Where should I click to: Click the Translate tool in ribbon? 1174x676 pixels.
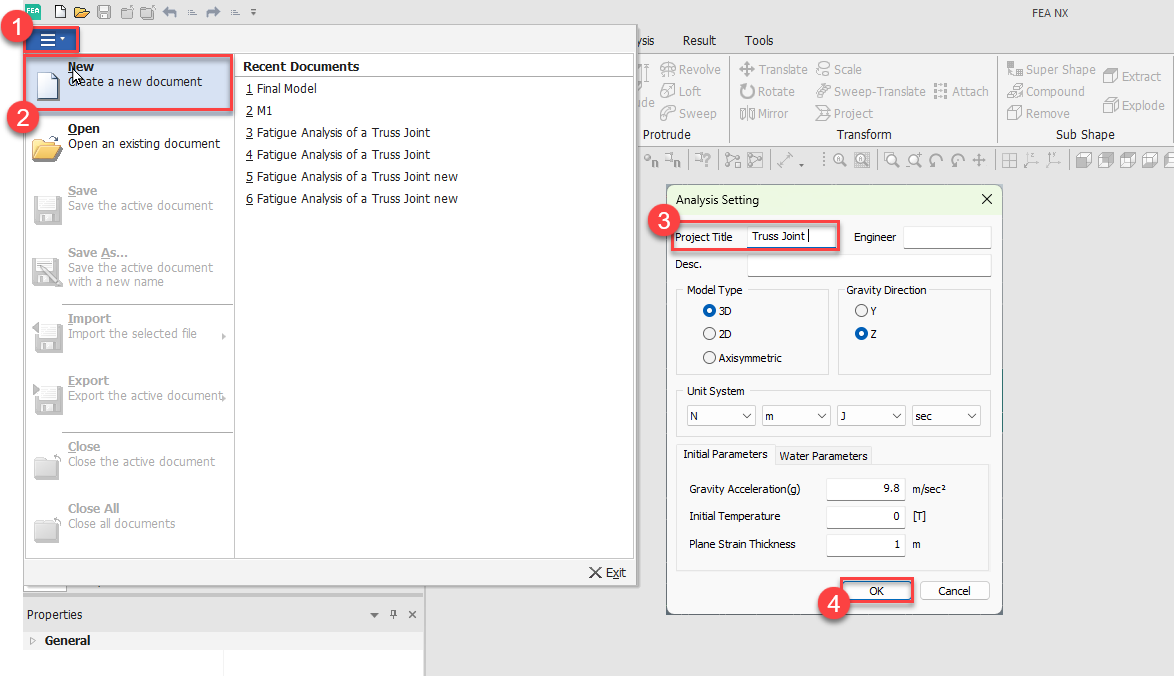coord(773,69)
